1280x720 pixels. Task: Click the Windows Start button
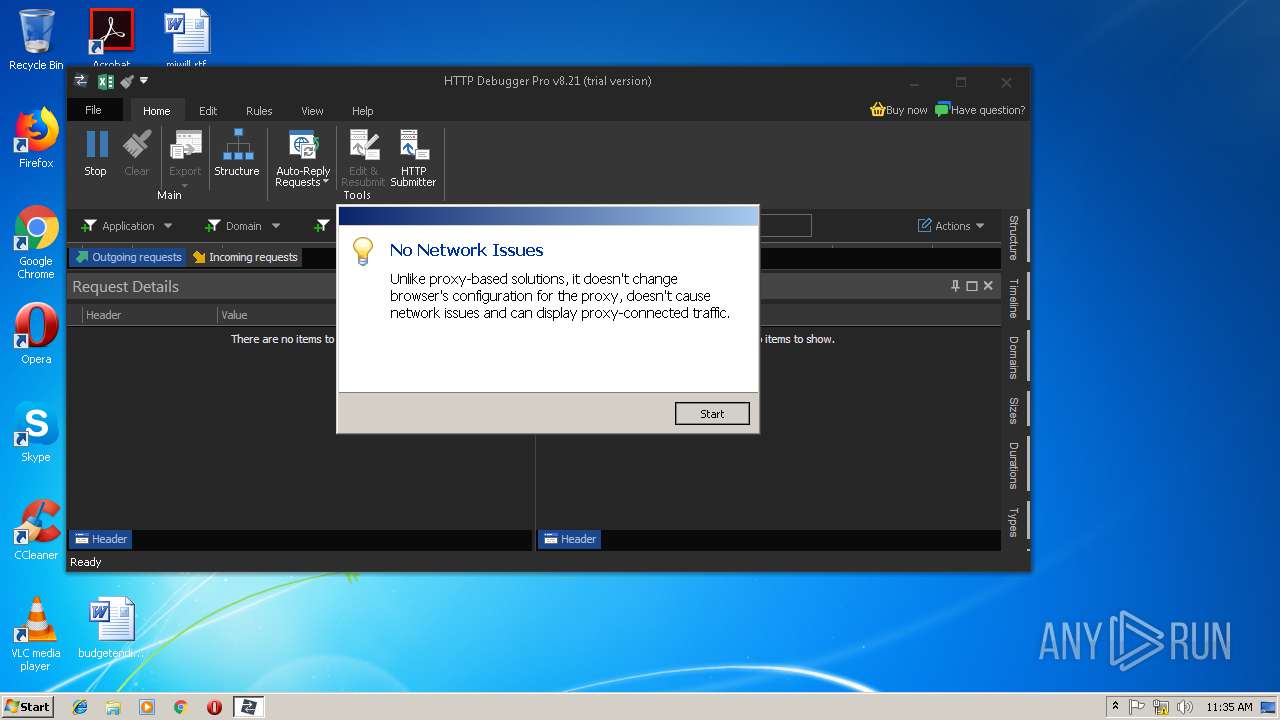pyautogui.click(x=28, y=706)
